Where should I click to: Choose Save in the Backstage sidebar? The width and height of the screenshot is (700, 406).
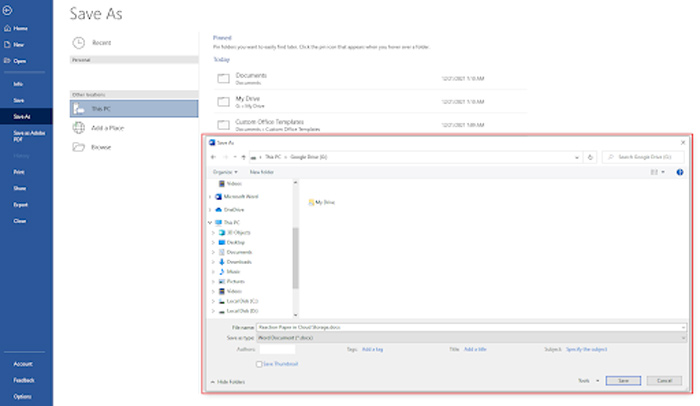(x=18, y=100)
